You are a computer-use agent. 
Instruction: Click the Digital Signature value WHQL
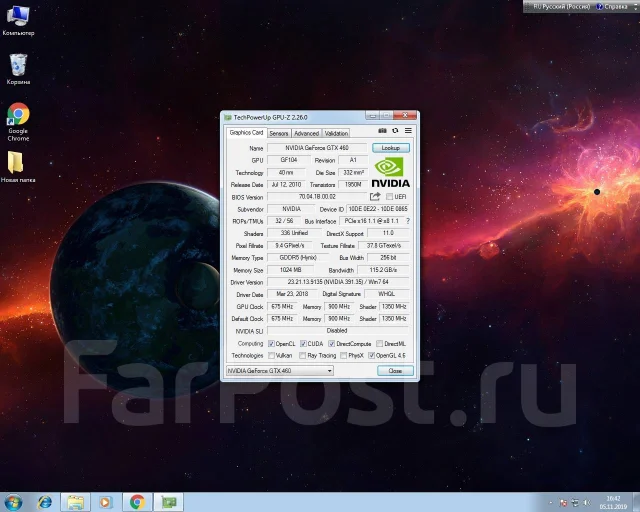coord(387,294)
